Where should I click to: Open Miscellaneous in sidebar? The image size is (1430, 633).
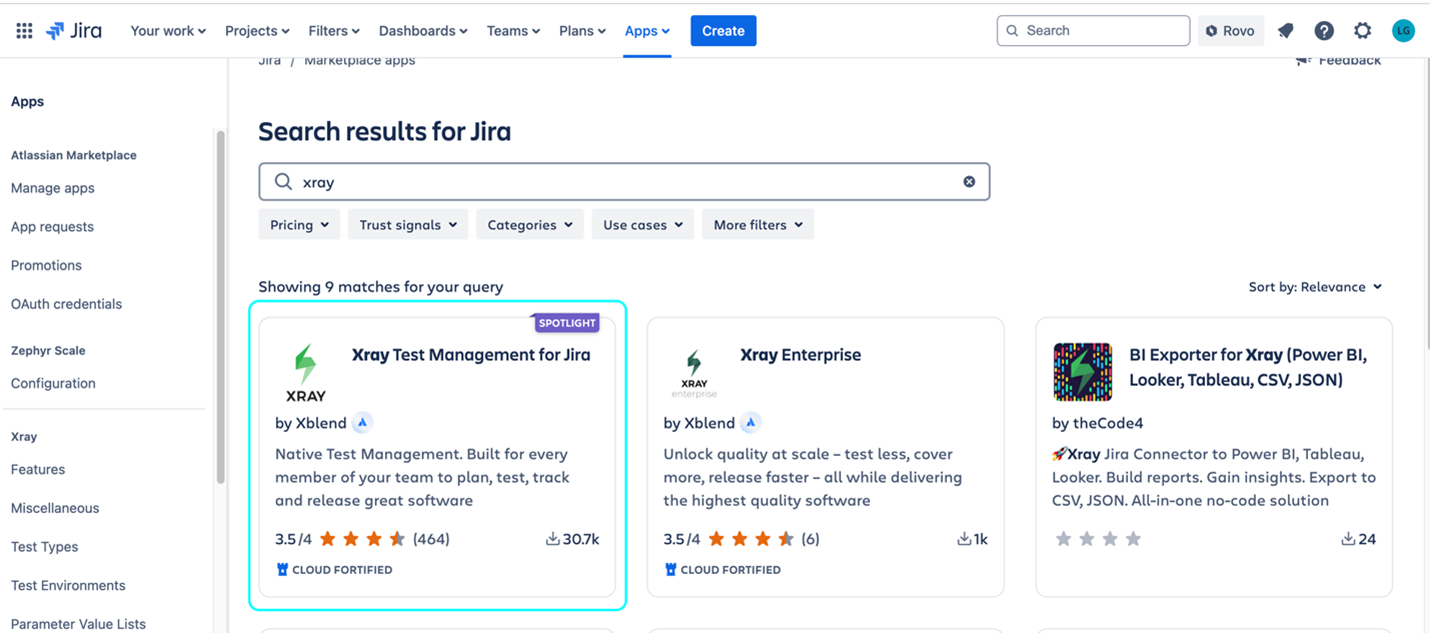pos(55,508)
